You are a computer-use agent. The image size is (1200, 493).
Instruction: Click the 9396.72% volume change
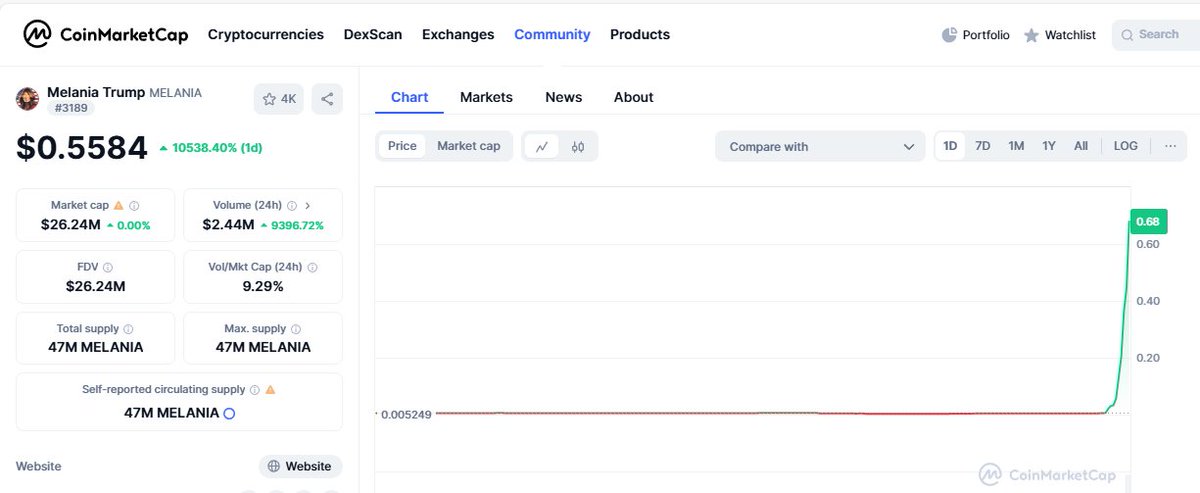(x=292, y=225)
